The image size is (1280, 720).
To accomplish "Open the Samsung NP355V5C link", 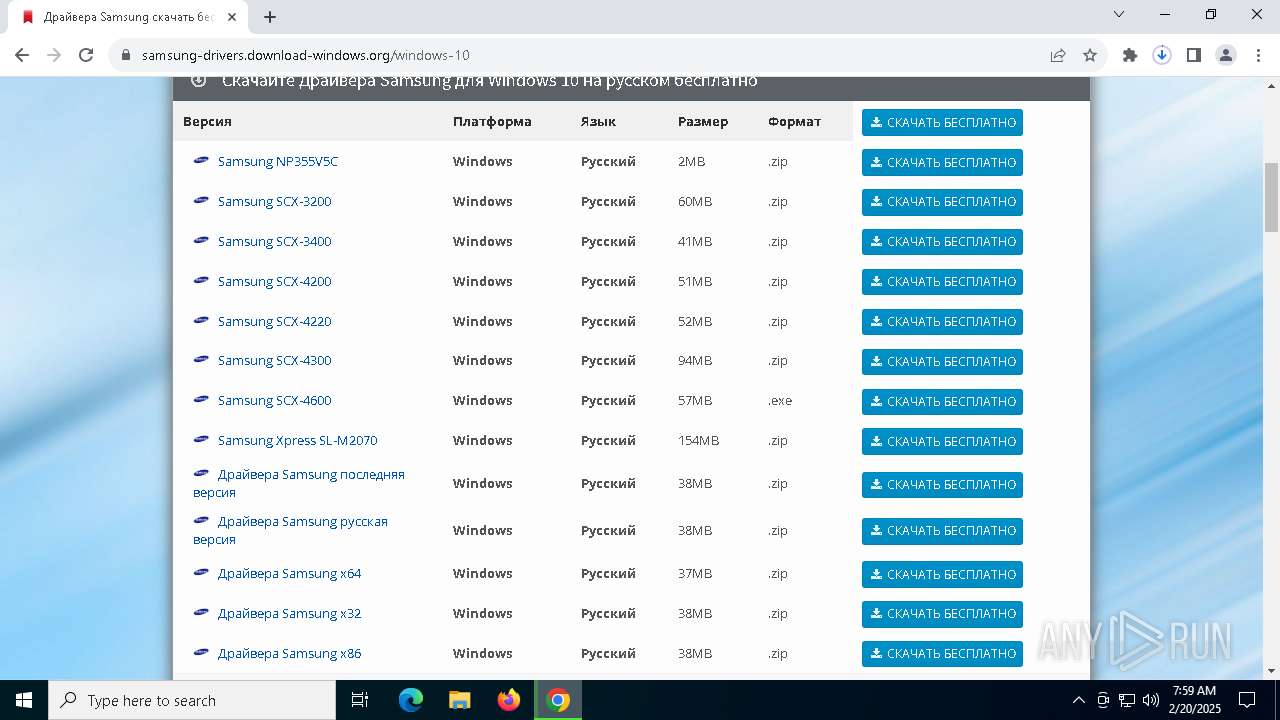I will [x=278, y=161].
